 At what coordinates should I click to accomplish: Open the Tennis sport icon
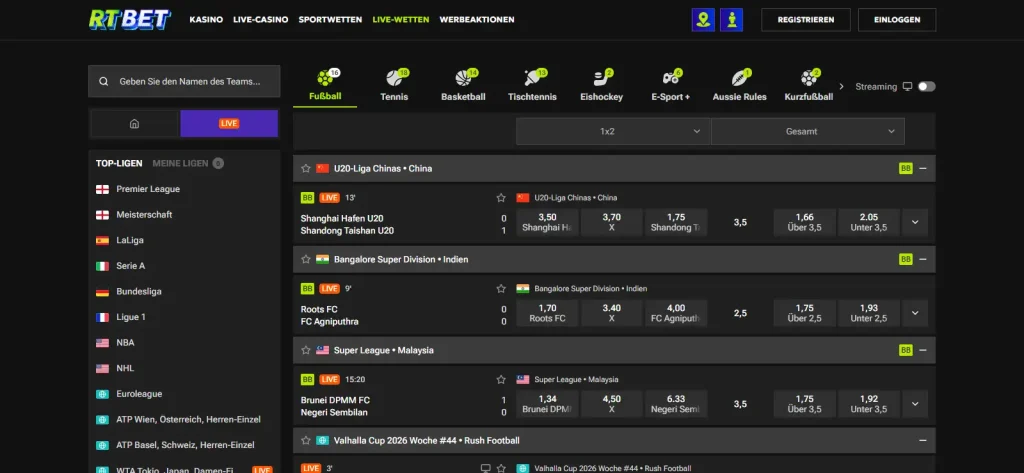click(x=393, y=78)
